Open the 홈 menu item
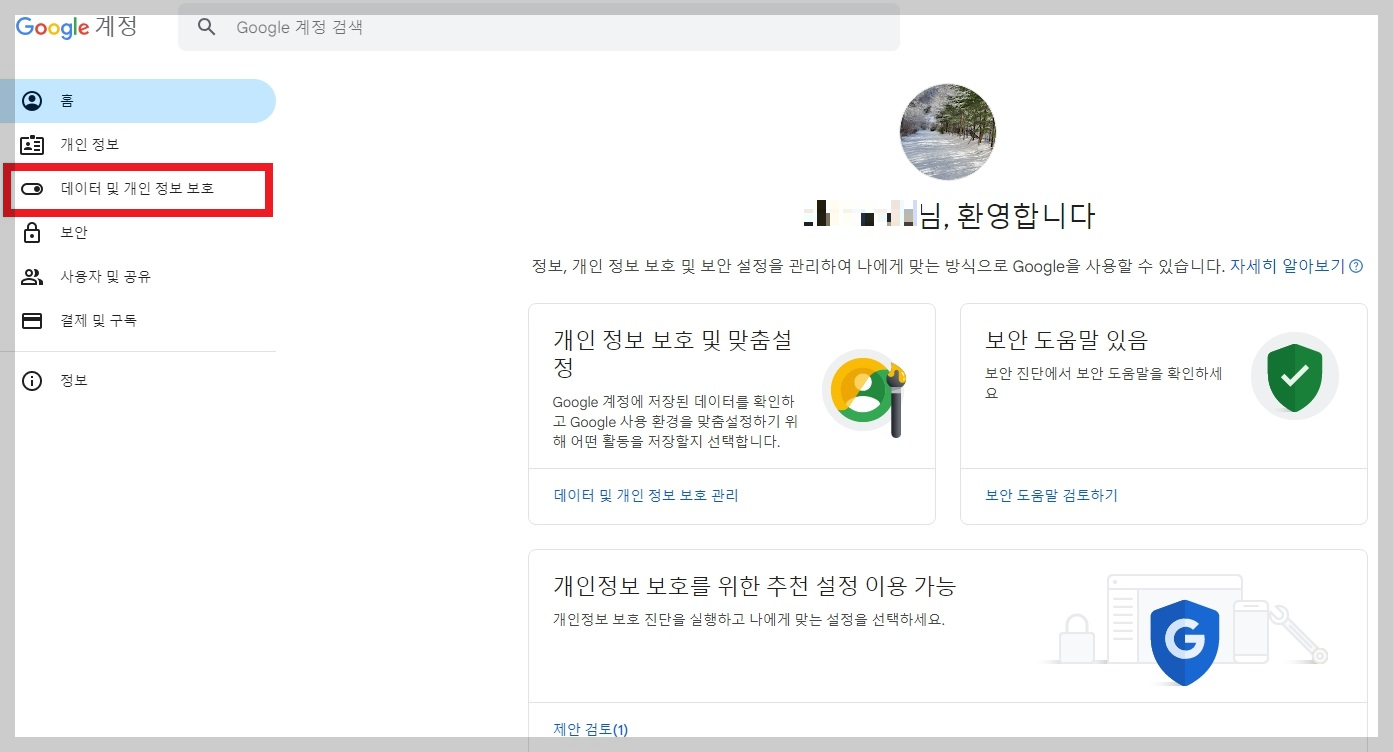The image size is (1393, 752). (138, 101)
